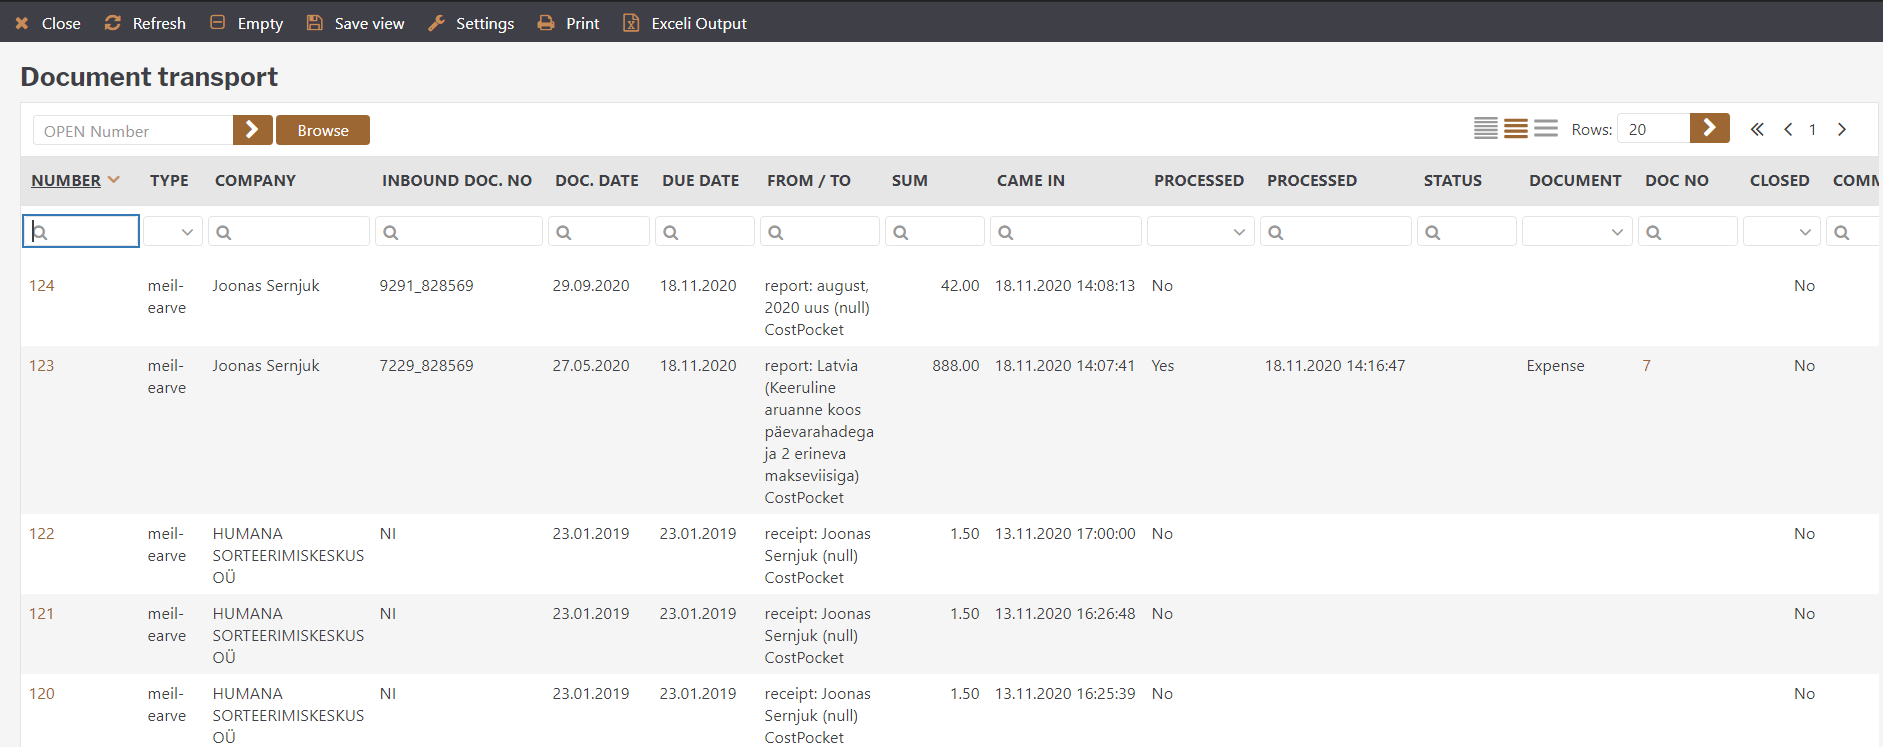Click the DUE DATE filter field
The height and width of the screenshot is (747, 1883).
(705, 232)
